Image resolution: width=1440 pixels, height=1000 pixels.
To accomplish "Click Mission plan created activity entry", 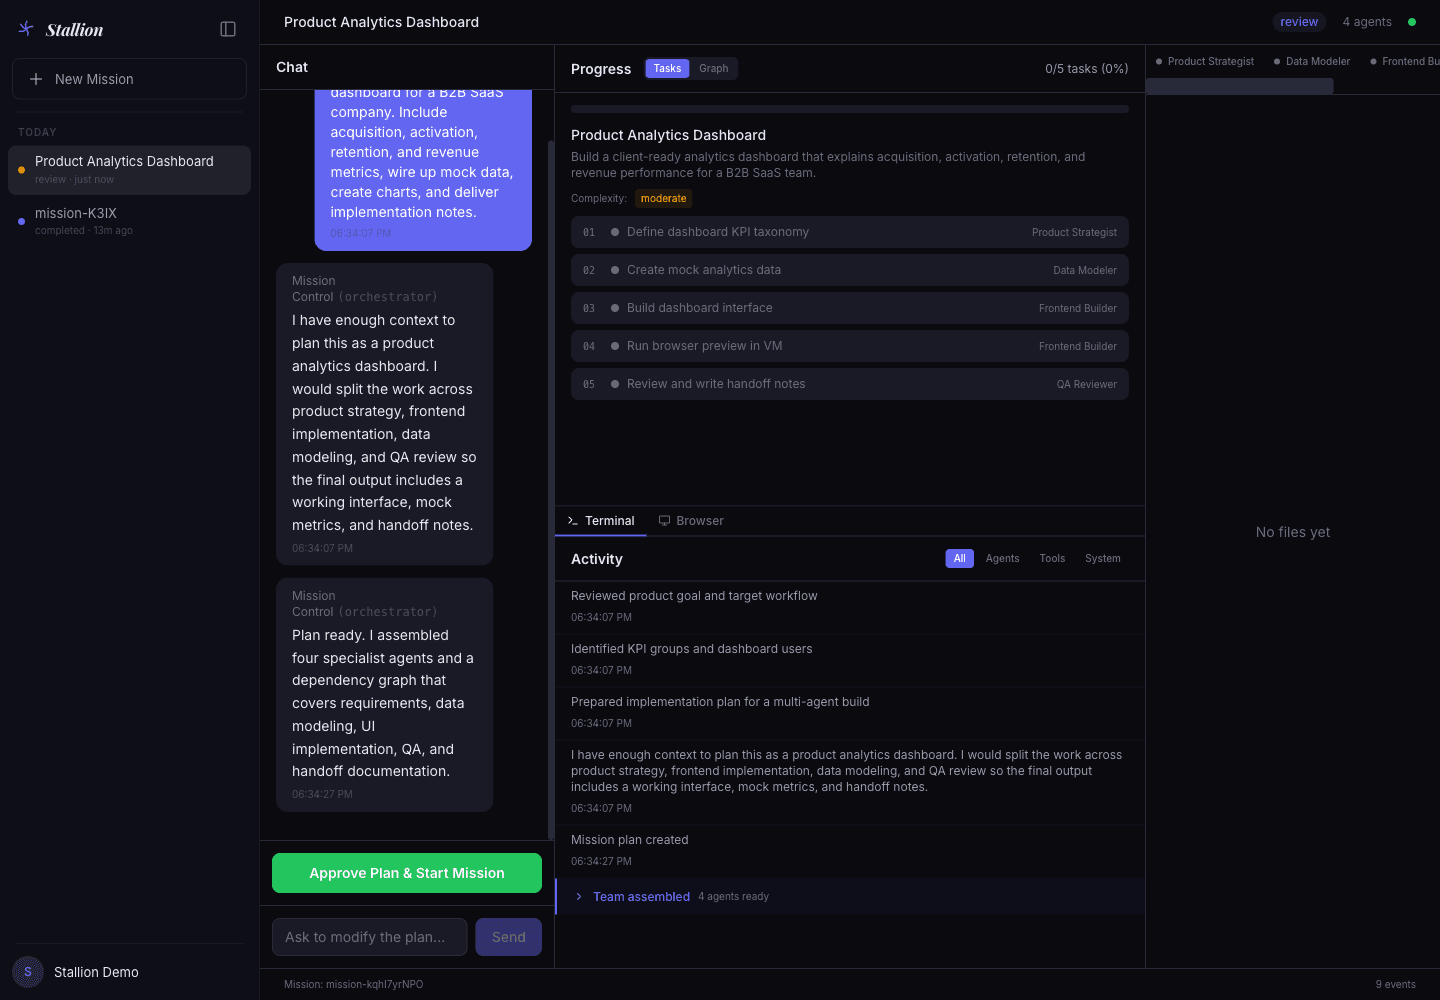I will click(850, 850).
